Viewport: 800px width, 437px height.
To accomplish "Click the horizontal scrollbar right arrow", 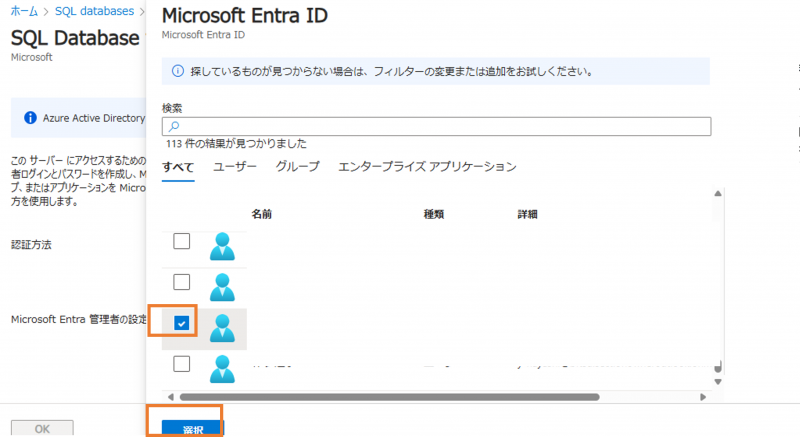I will point(703,397).
